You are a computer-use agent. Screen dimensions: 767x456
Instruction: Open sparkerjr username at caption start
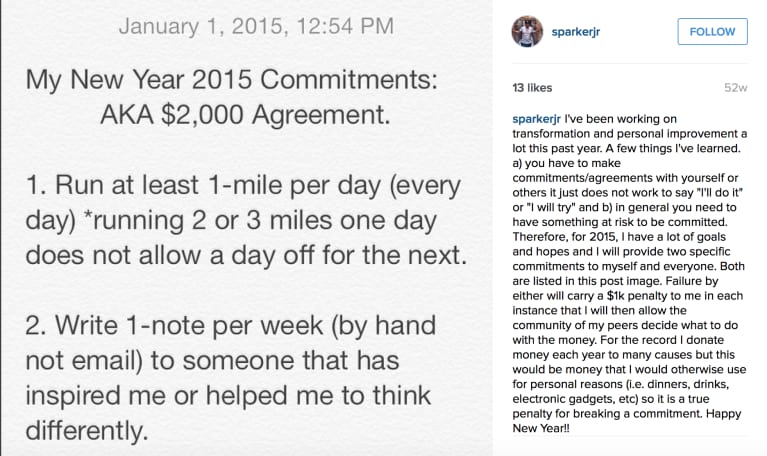pyautogui.click(x=536, y=119)
